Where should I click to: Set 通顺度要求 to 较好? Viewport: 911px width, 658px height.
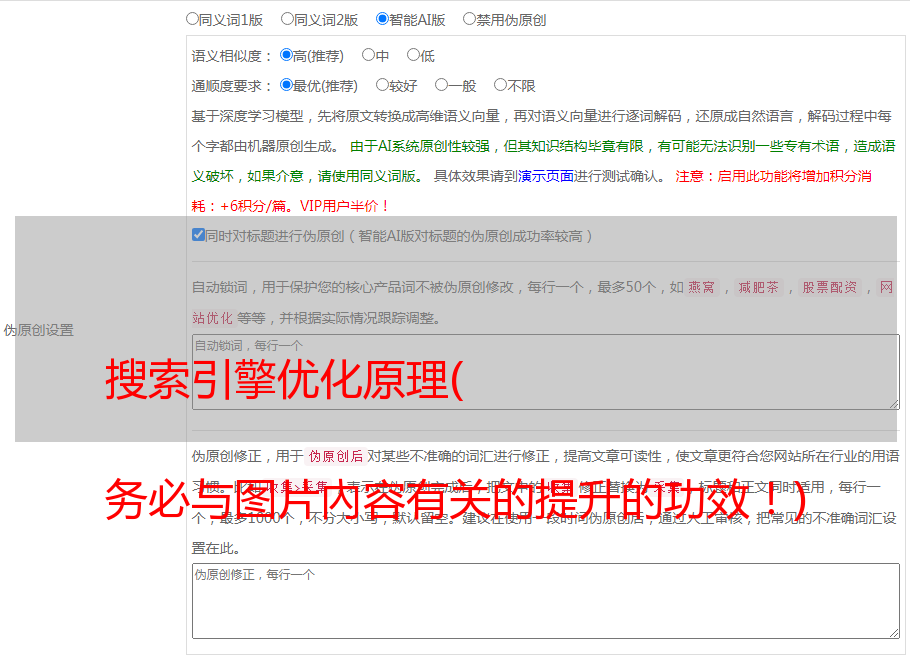(x=382, y=85)
